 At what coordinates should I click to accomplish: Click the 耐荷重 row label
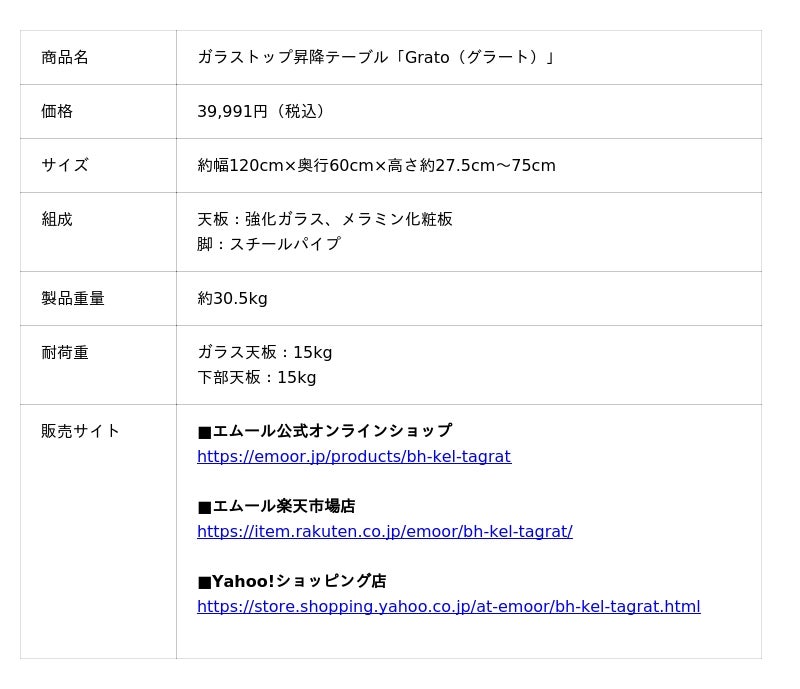pos(65,353)
